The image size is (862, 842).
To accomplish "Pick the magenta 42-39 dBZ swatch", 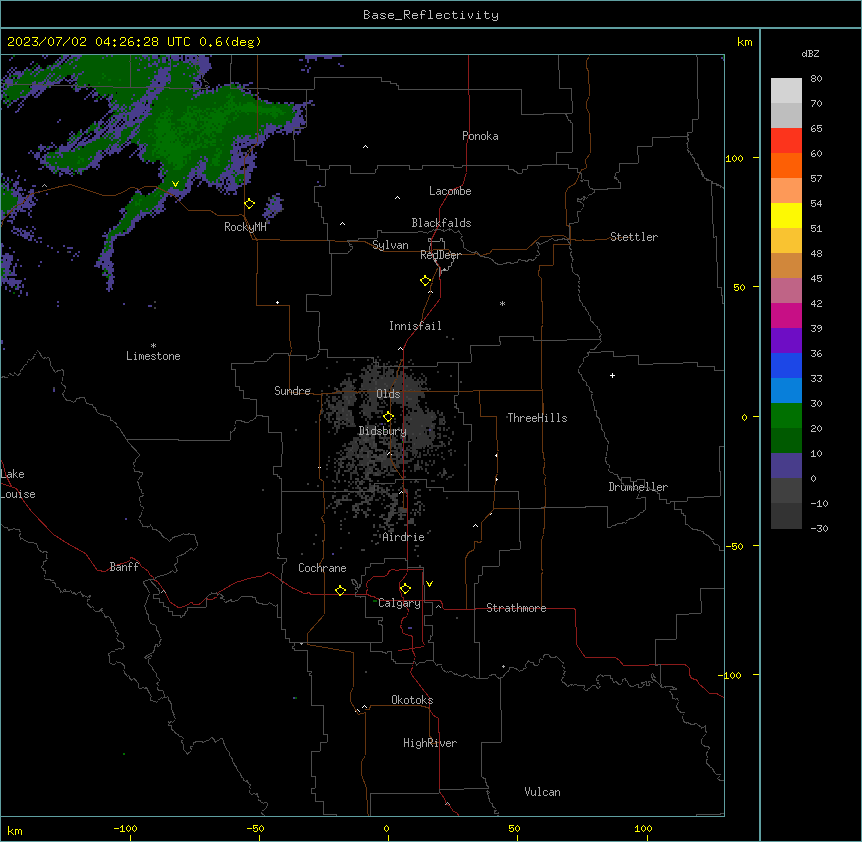I will (x=786, y=315).
